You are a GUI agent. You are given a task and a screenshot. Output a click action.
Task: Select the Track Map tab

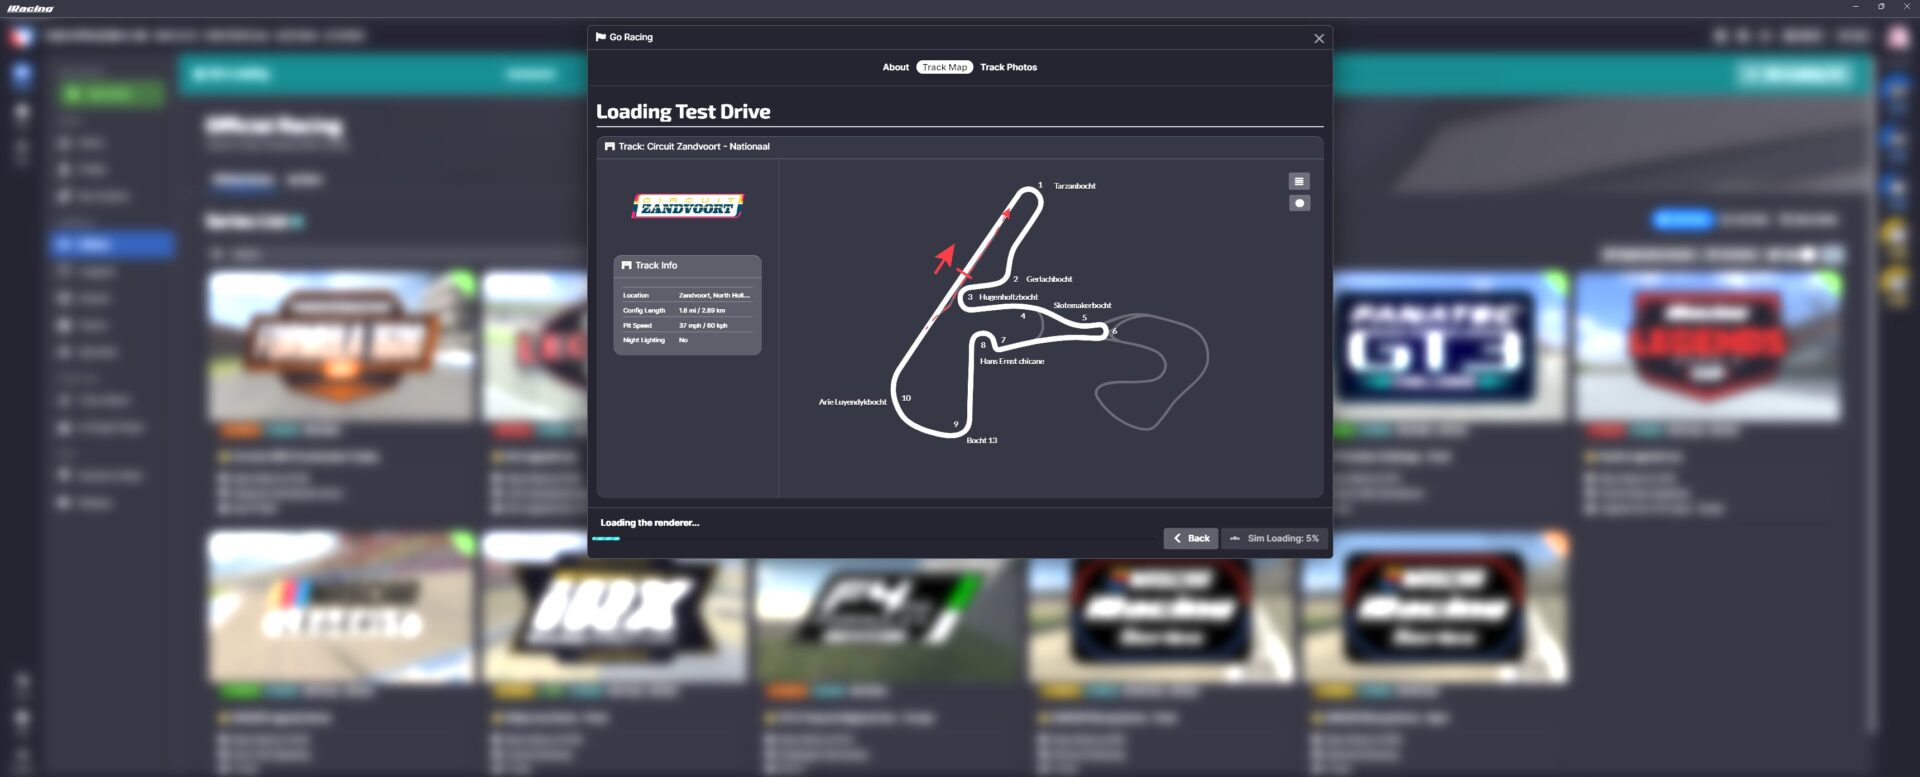(944, 67)
